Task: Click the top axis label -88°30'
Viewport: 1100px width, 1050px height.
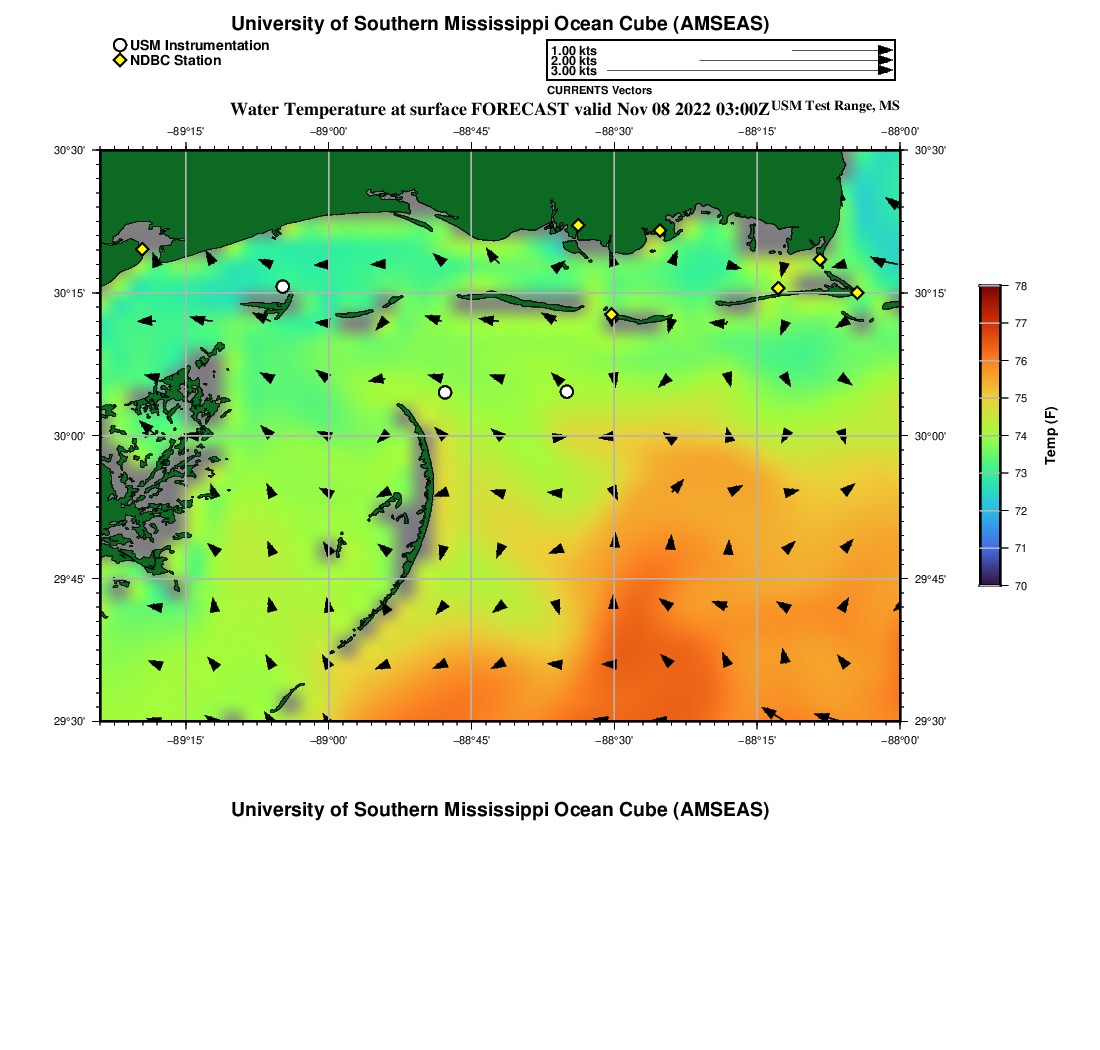Action: (615, 131)
